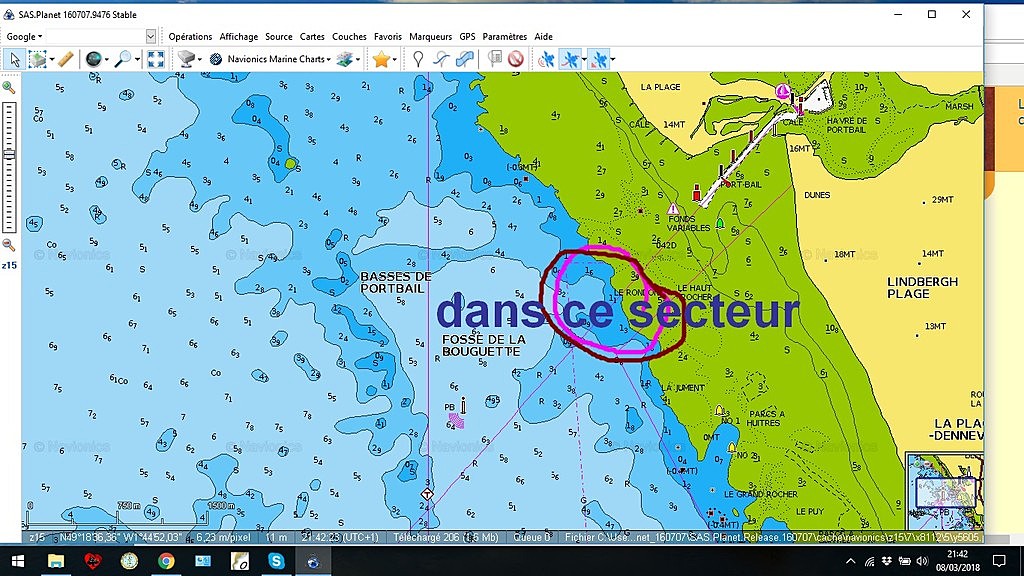Open the GPS menu
1024x576 pixels.
pos(468,37)
